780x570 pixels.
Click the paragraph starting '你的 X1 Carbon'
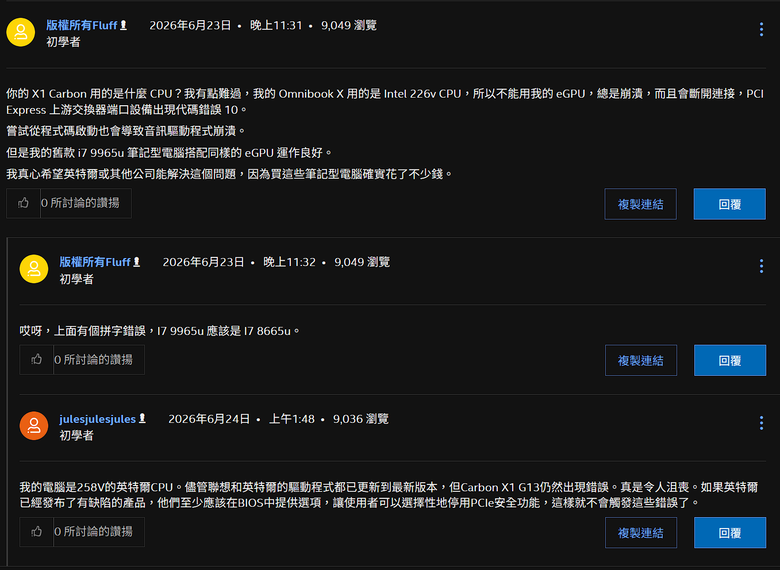[385, 101]
